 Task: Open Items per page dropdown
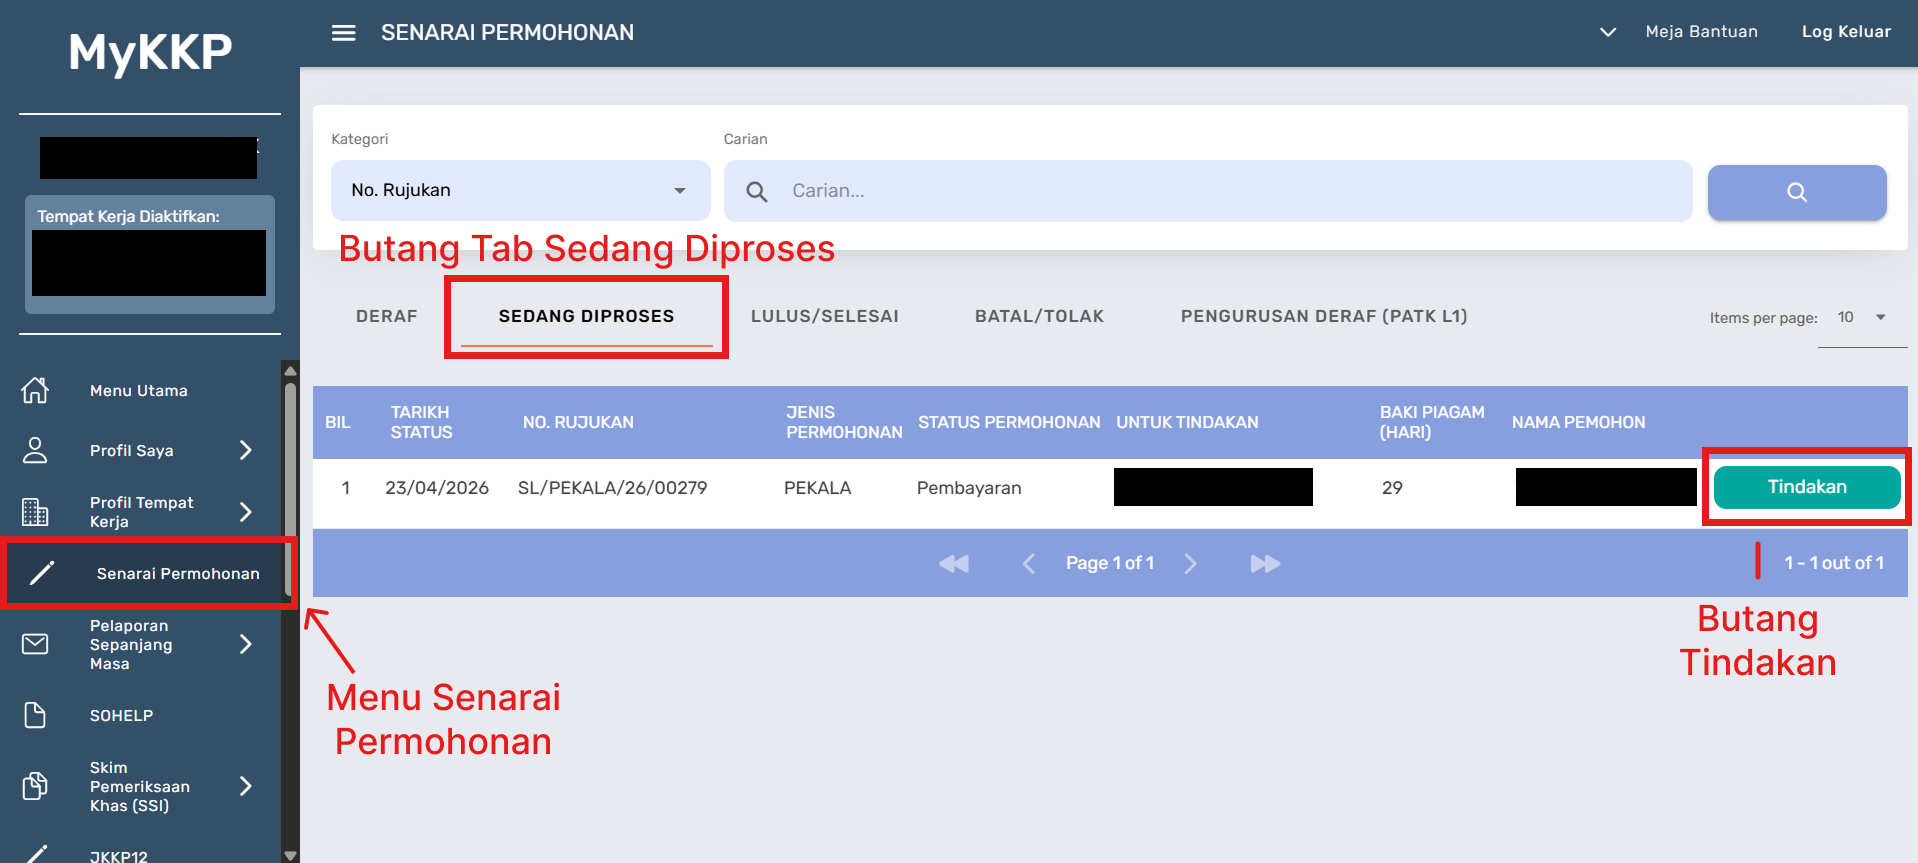coord(1861,318)
